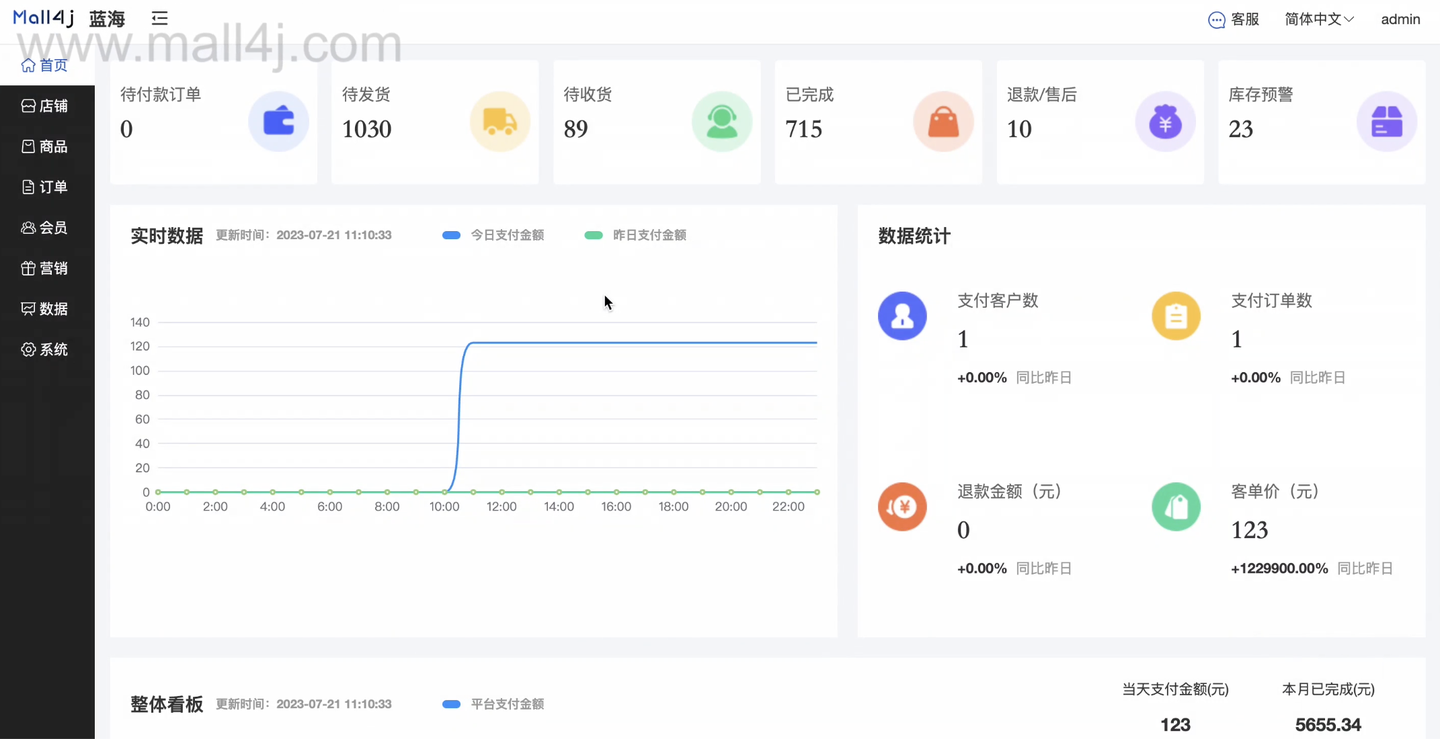This screenshot has height=739, width=1440.
Task: Open the admin account dropdown
Action: pos(1400,19)
